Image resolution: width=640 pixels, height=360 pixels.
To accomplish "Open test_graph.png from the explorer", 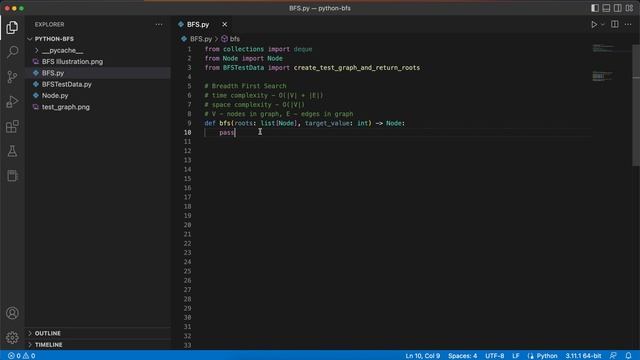I will pyautogui.click(x=66, y=107).
